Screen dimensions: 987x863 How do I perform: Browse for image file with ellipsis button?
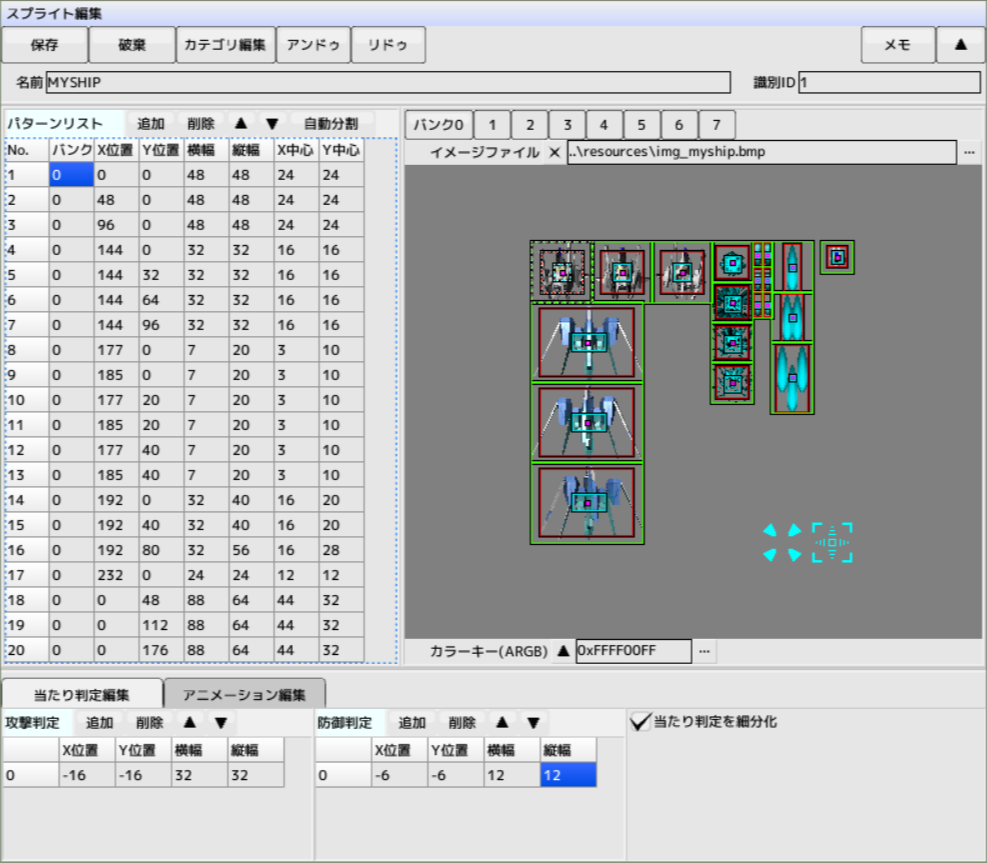point(969,152)
